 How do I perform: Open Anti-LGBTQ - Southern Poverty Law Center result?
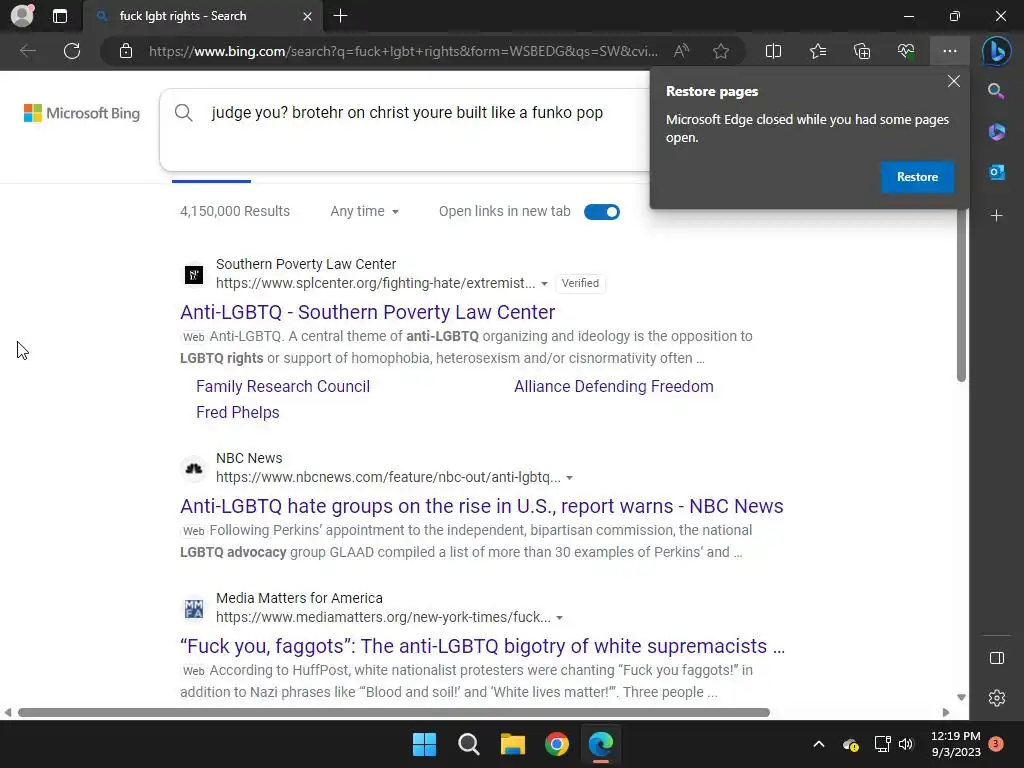368,312
